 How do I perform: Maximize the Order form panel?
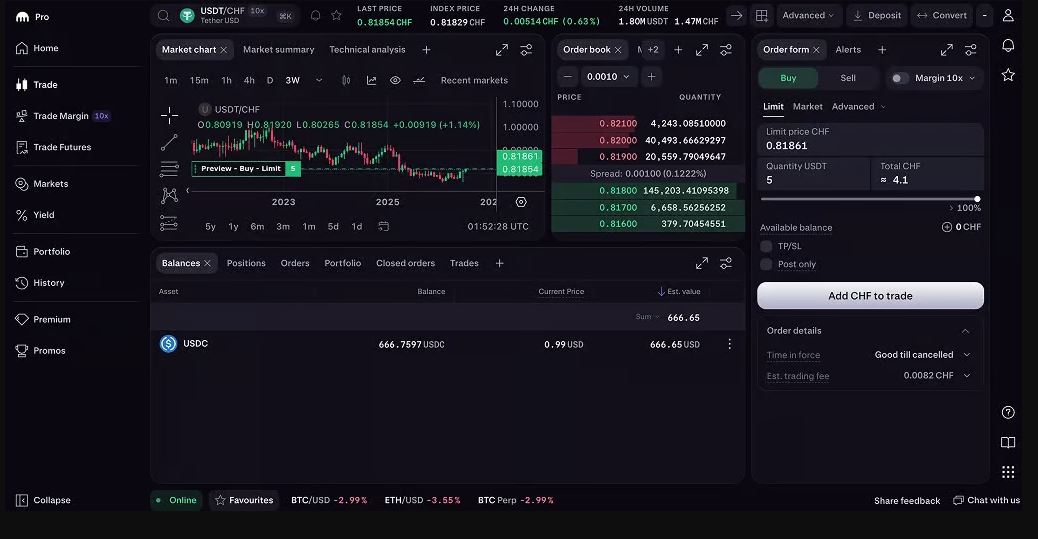click(x=947, y=50)
